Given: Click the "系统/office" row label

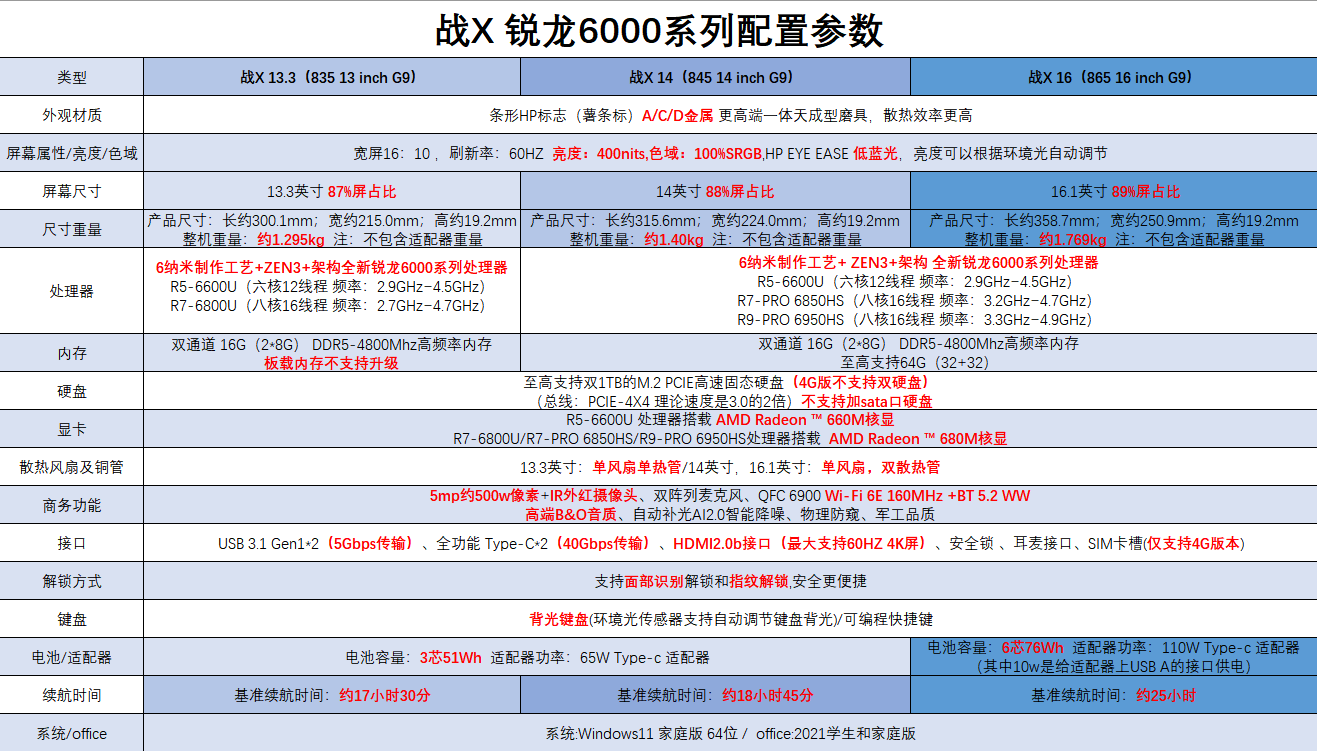Looking at the screenshot, I should click(x=72, y=733).
